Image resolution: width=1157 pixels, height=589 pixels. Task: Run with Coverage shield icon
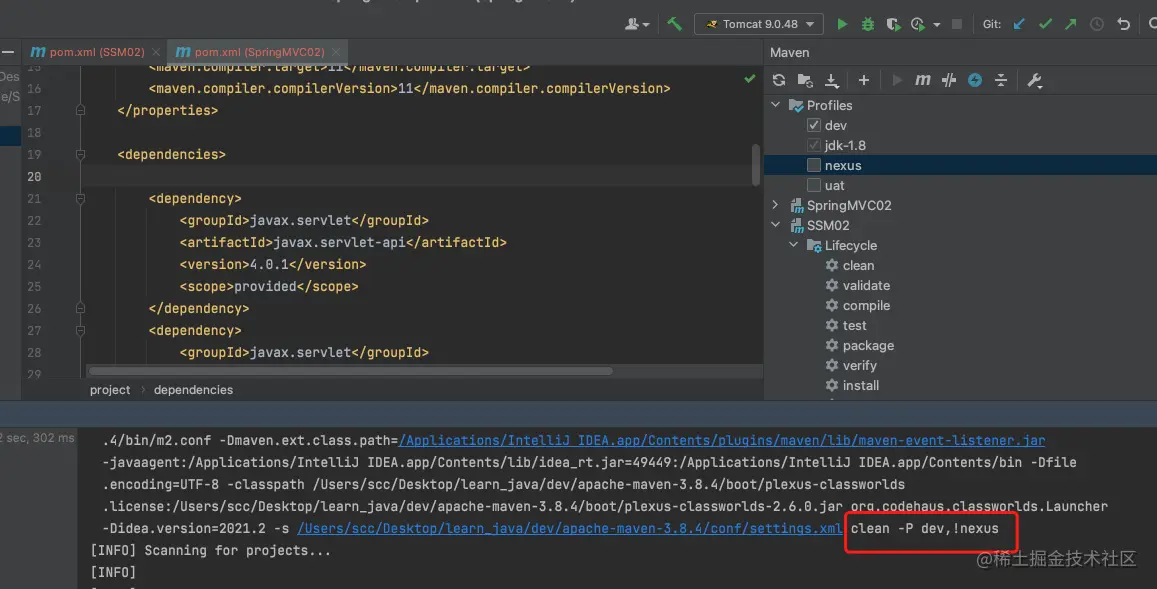(893, 24)
